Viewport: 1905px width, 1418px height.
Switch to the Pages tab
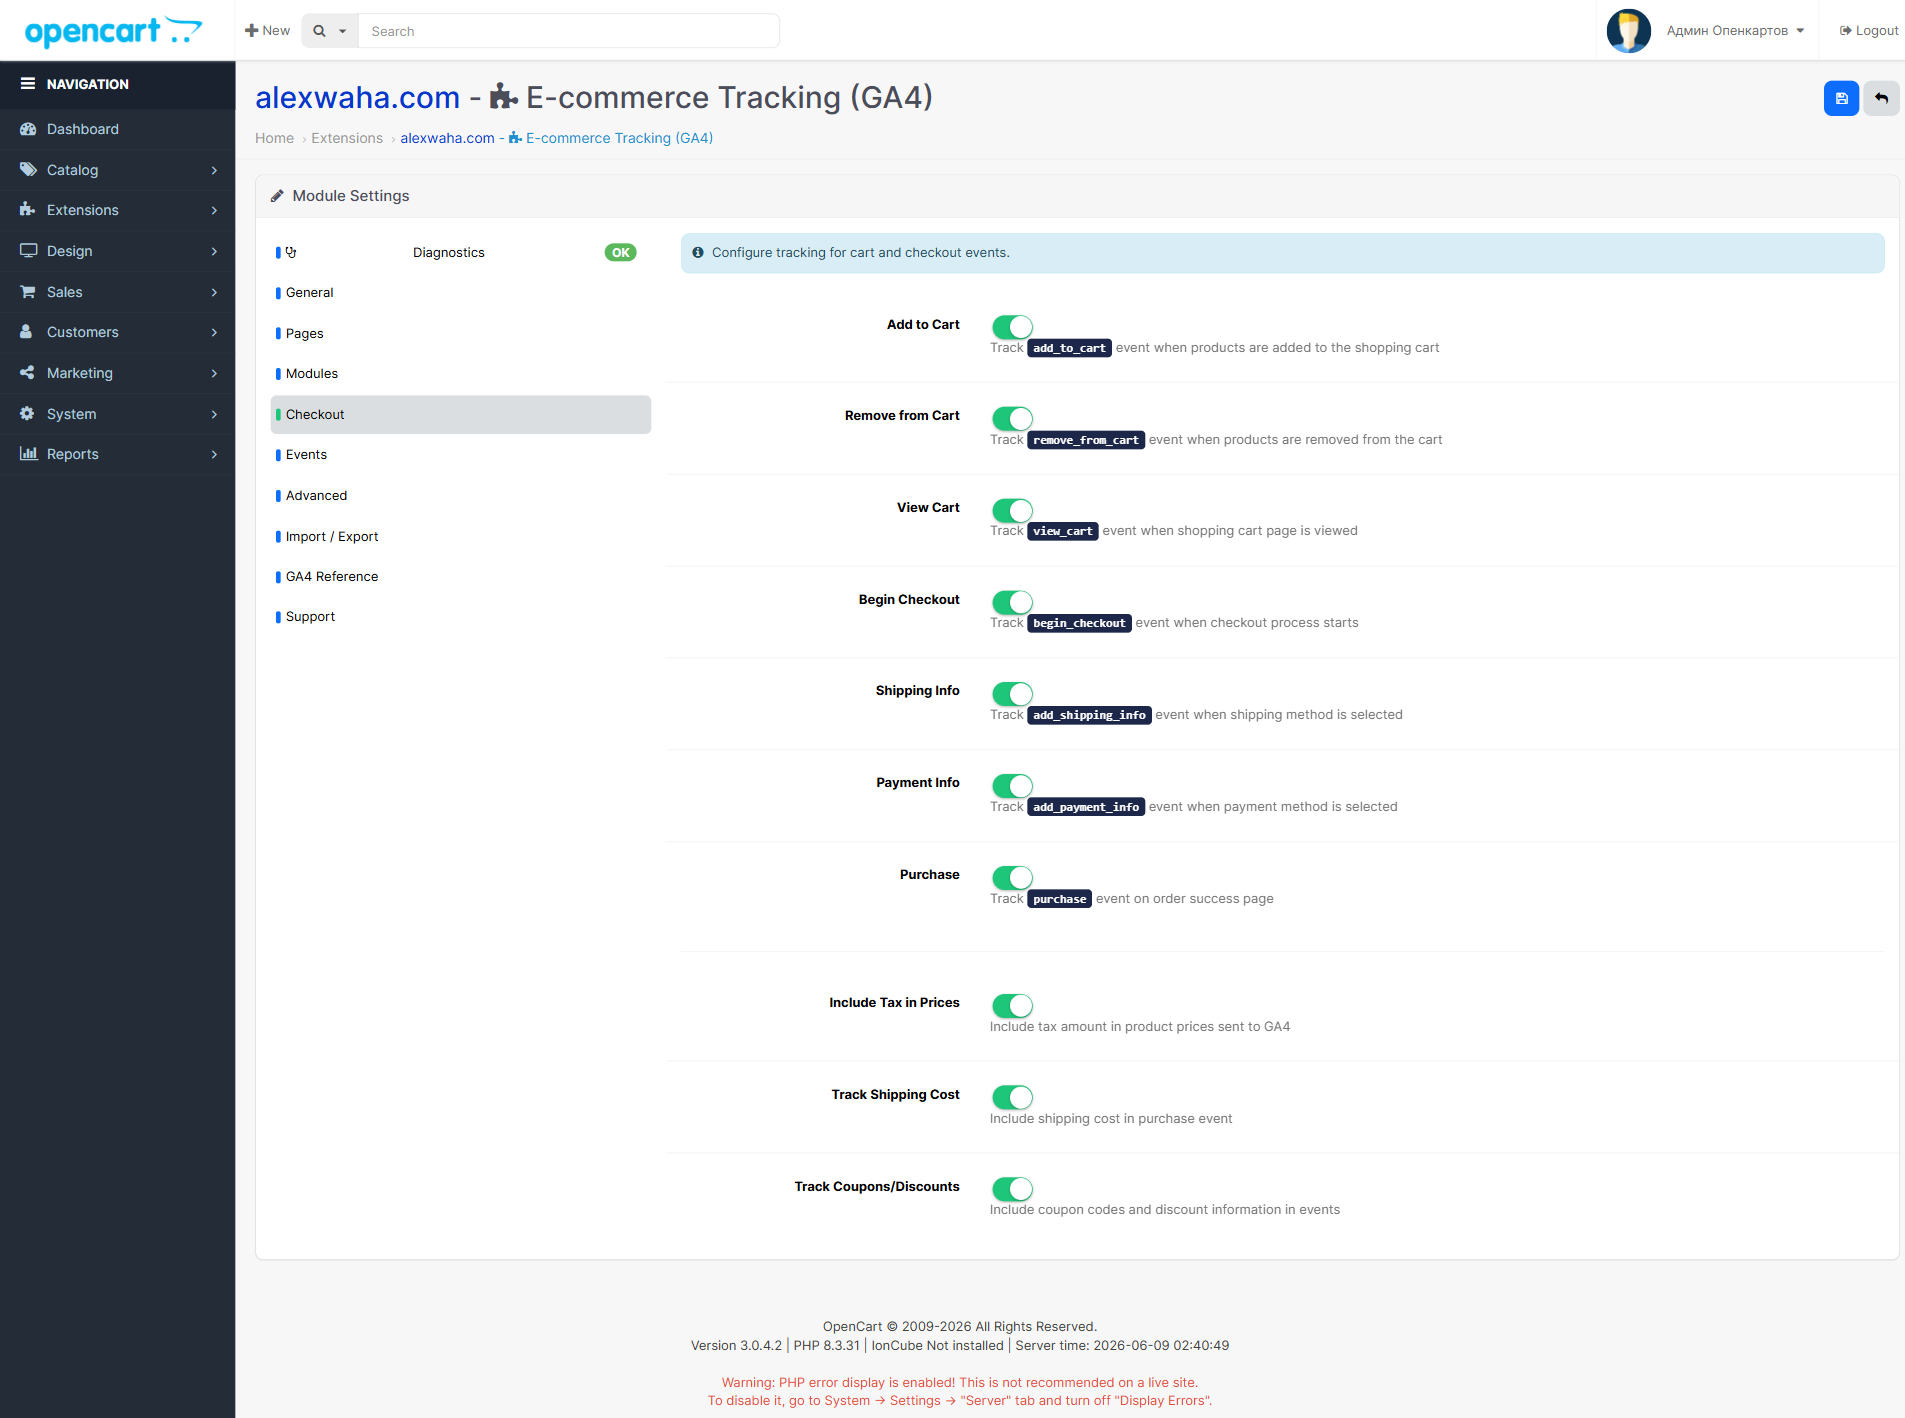460,333
